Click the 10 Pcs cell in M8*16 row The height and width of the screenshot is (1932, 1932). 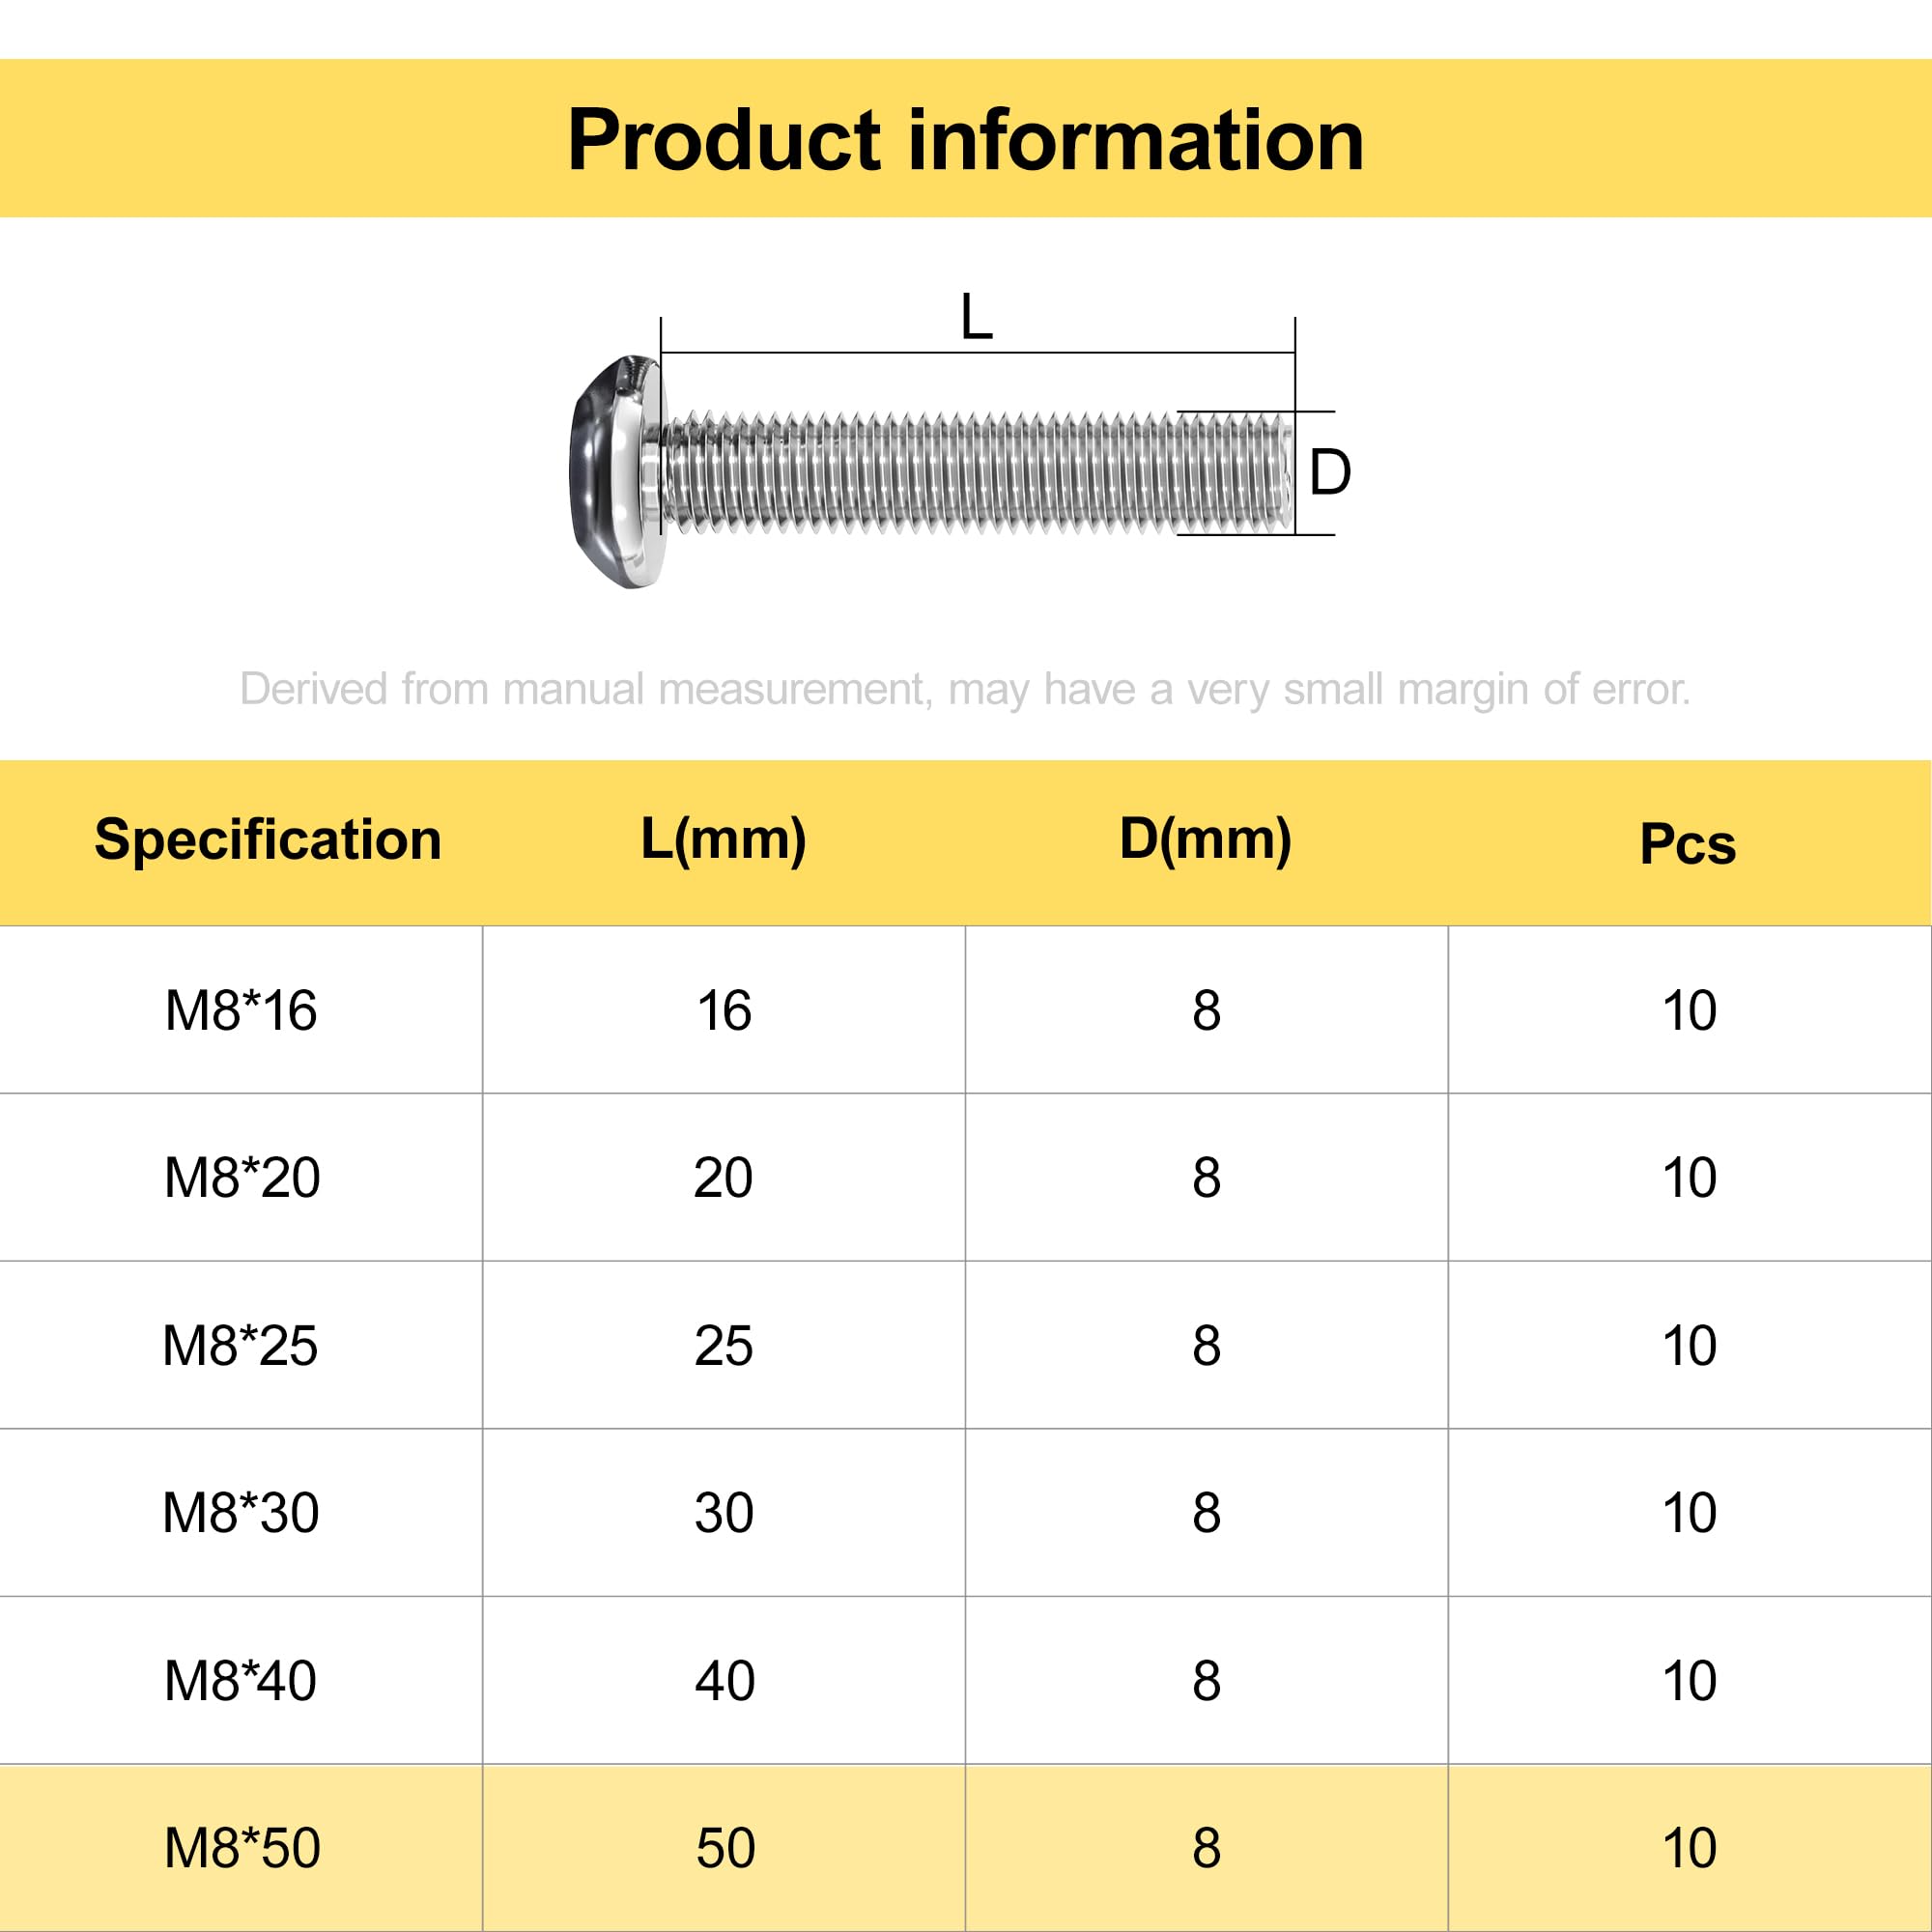pos(1690,1010)
